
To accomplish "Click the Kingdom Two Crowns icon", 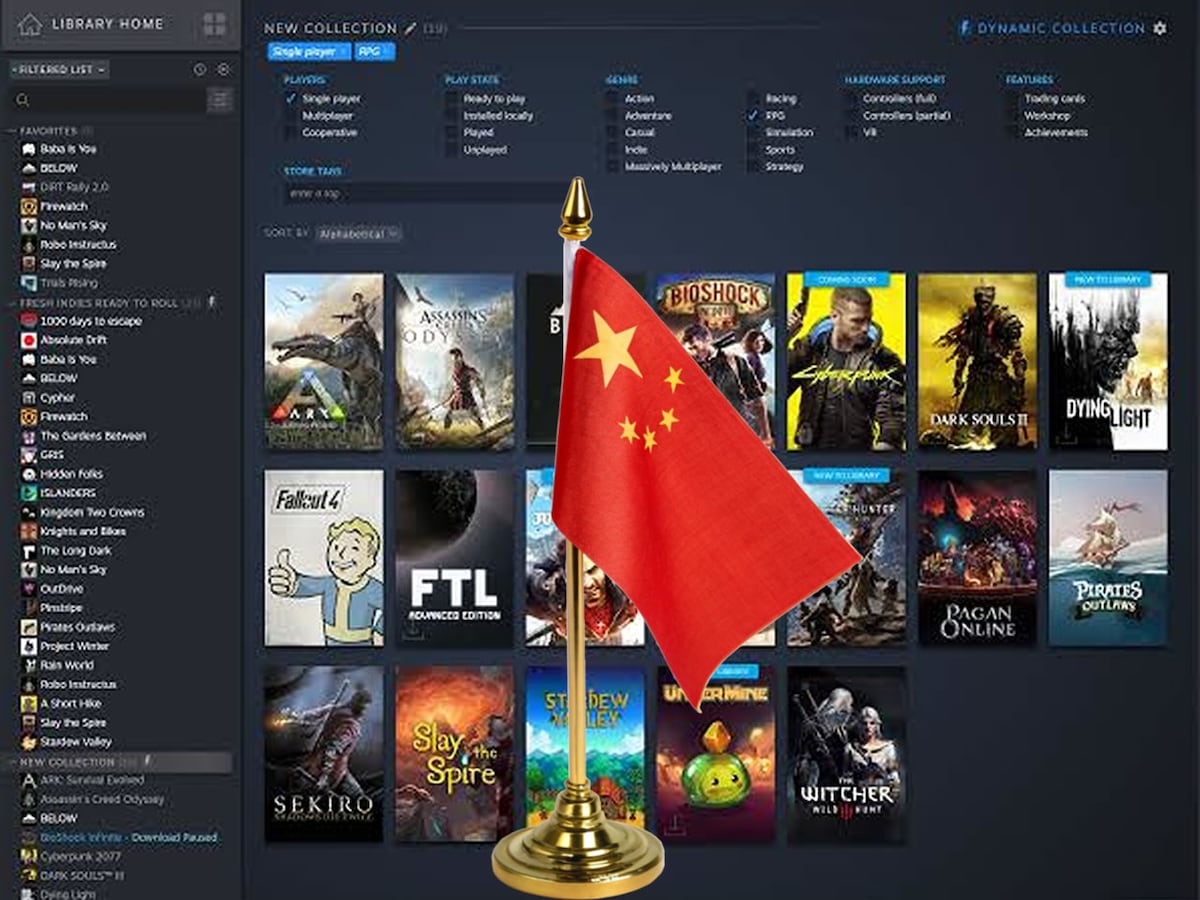I will (28, 512).
